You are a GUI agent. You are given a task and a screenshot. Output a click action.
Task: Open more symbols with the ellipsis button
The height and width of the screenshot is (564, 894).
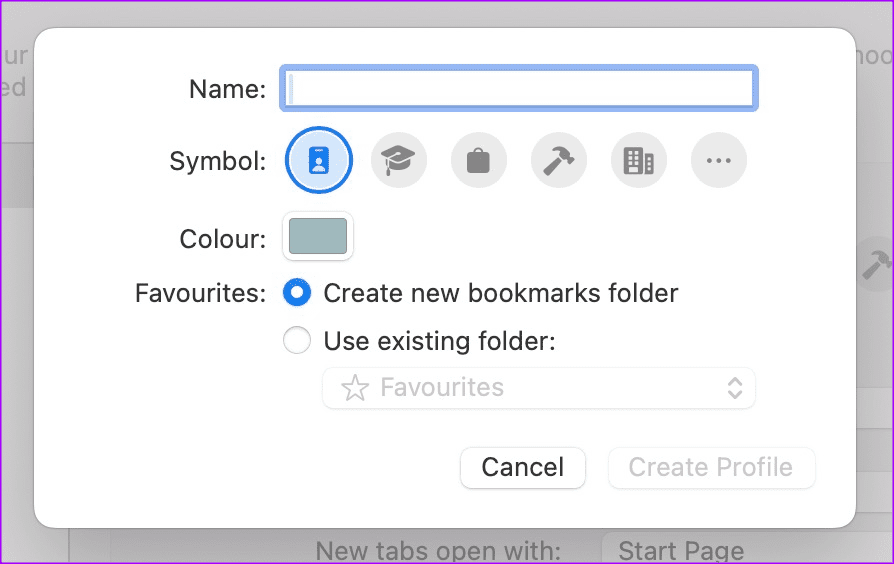(718, 160)
